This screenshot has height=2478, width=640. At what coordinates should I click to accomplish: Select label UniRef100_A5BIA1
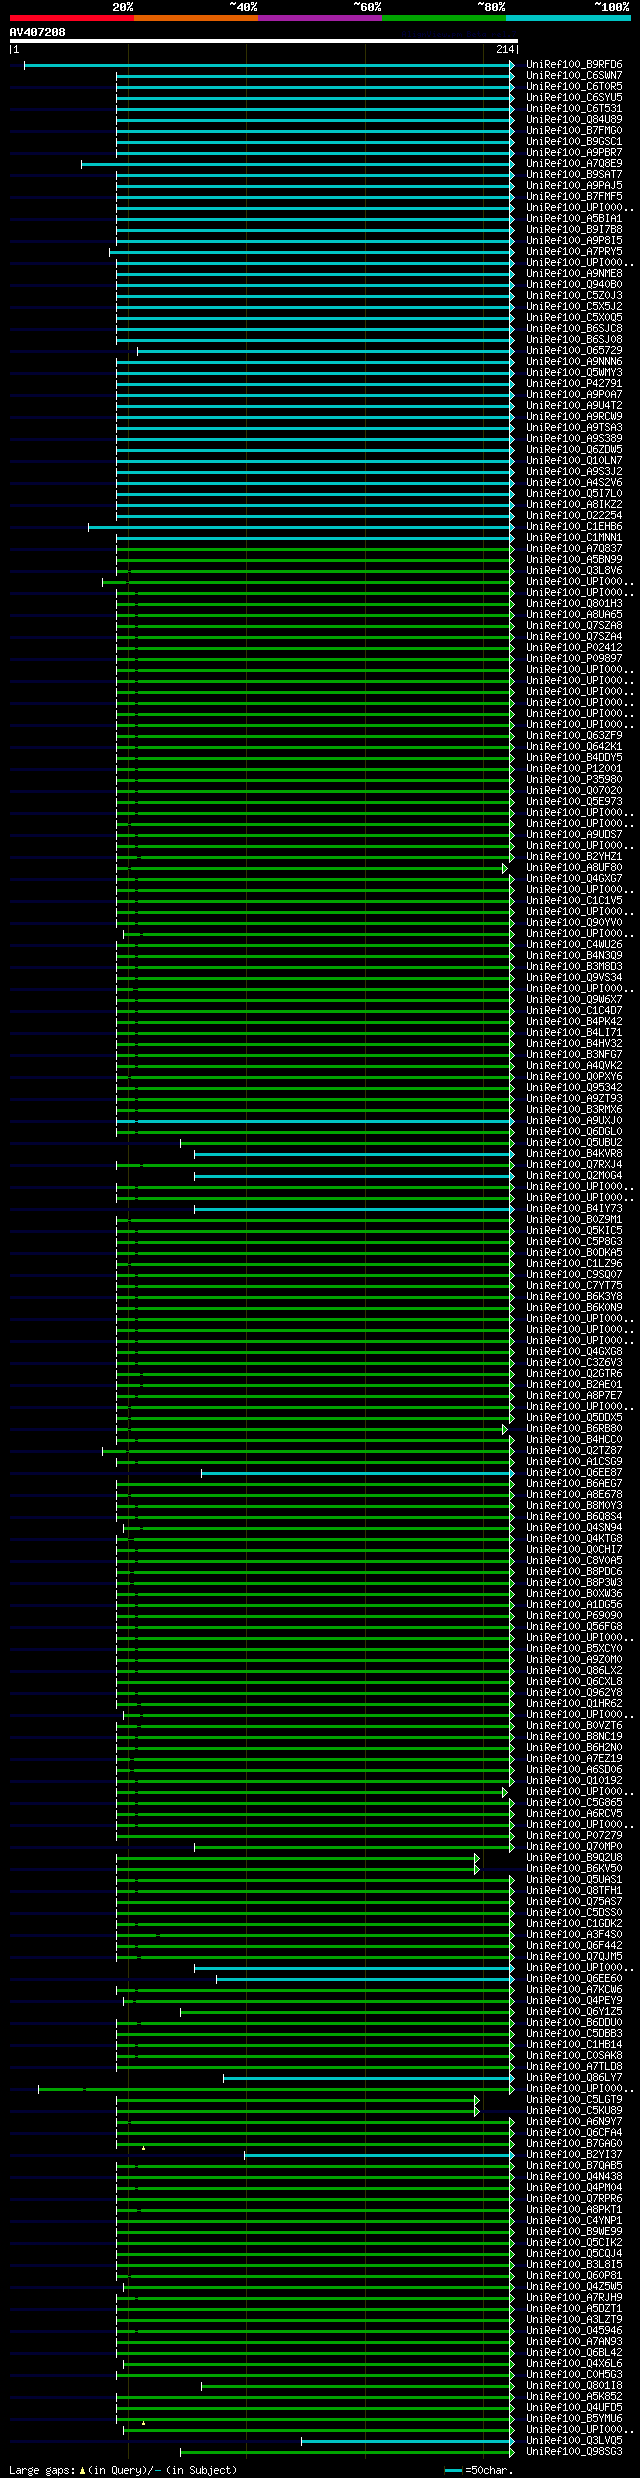coord(574,219)
